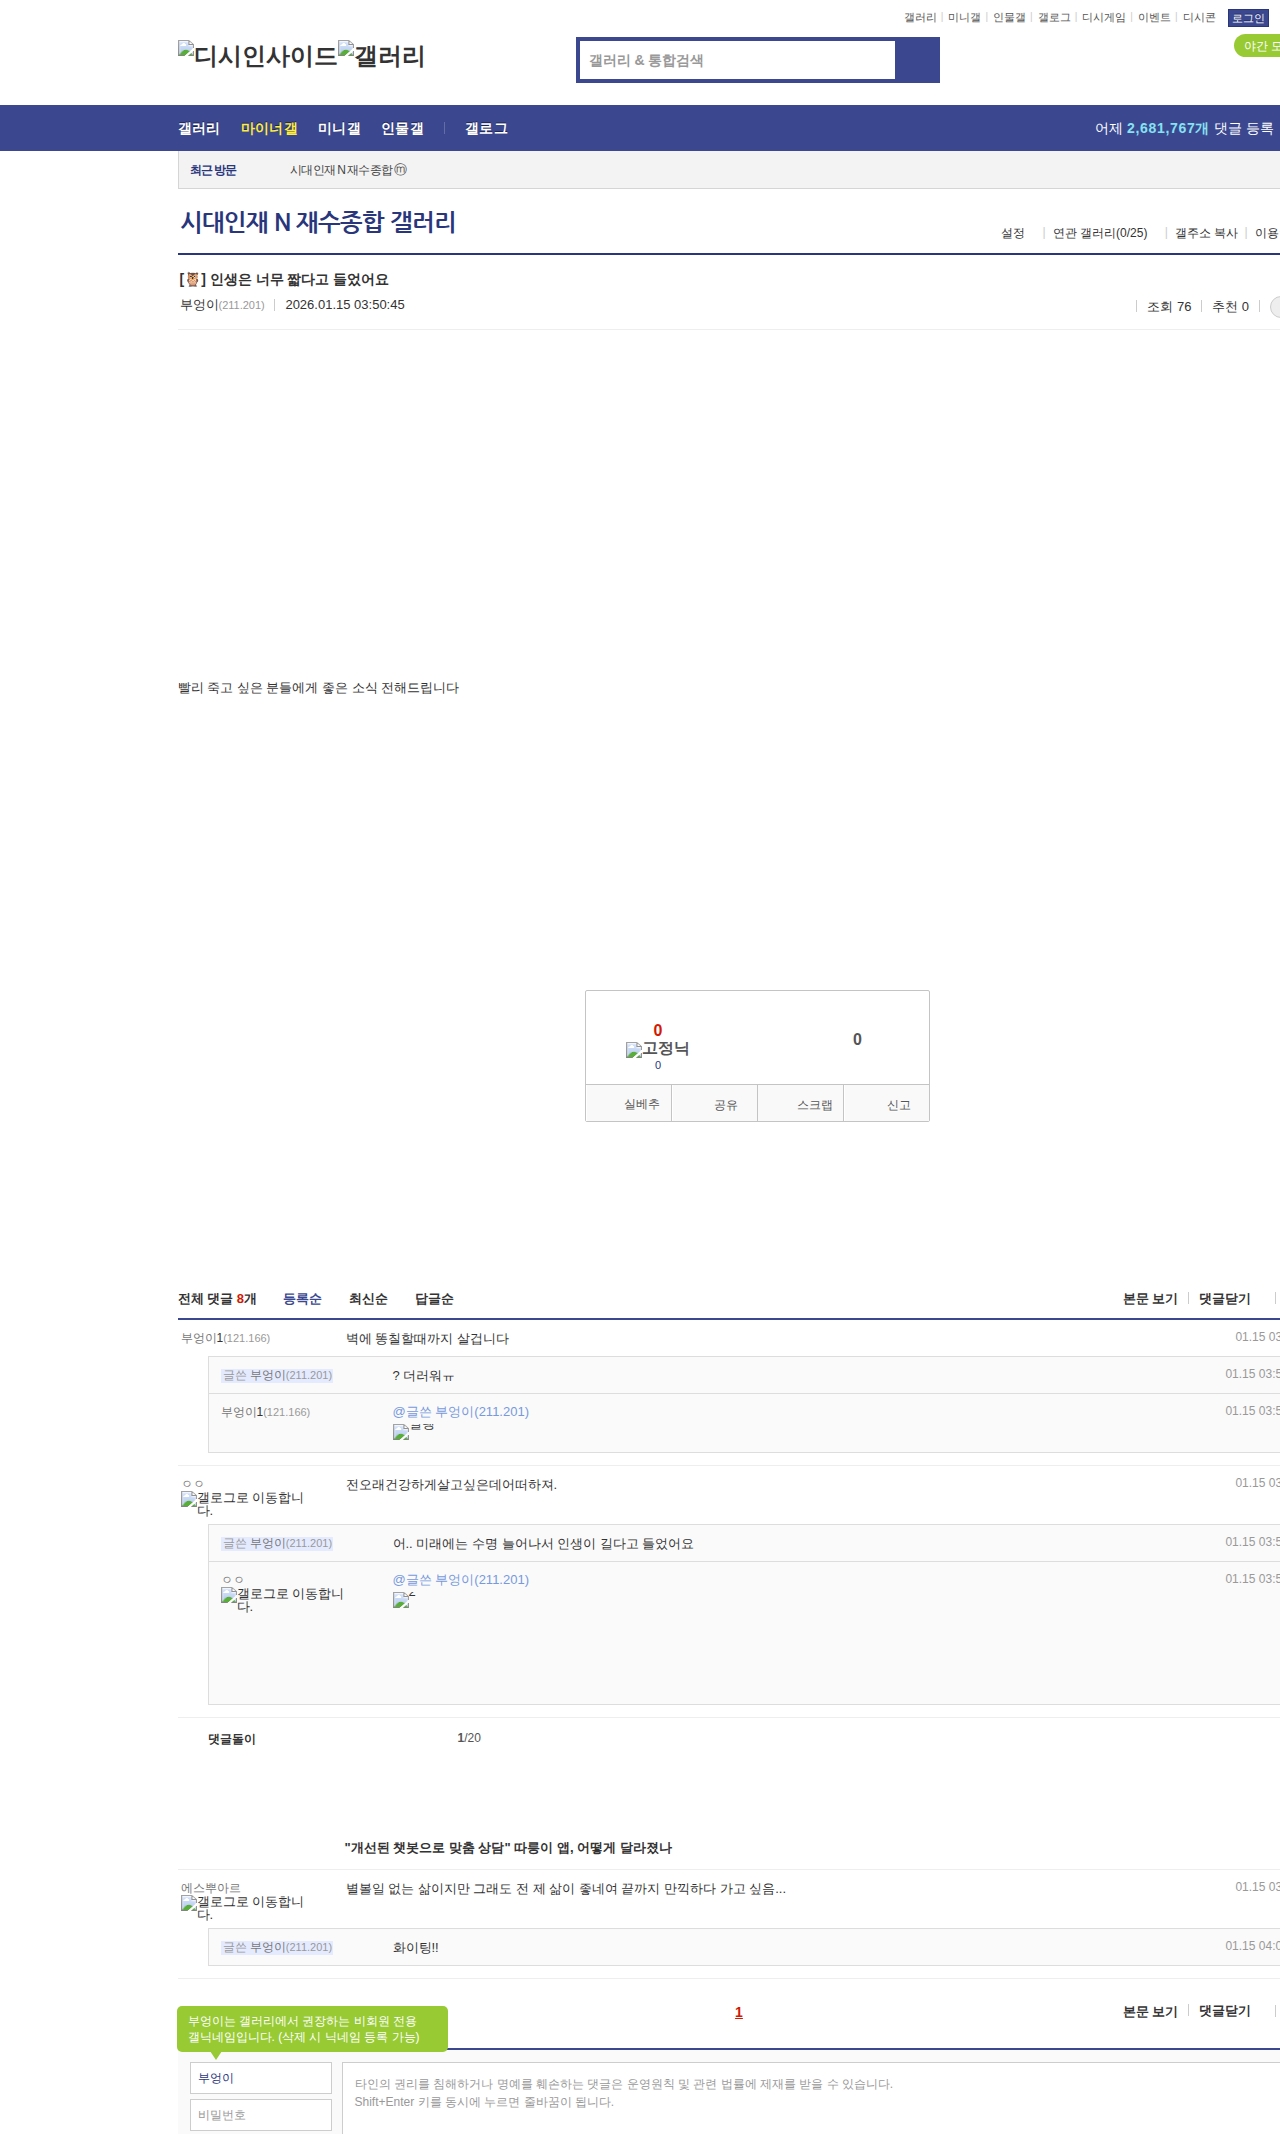This screenshot has width=1280, height=2134.
Task: Open the 로그인 link at top right
Action: 1248,18
